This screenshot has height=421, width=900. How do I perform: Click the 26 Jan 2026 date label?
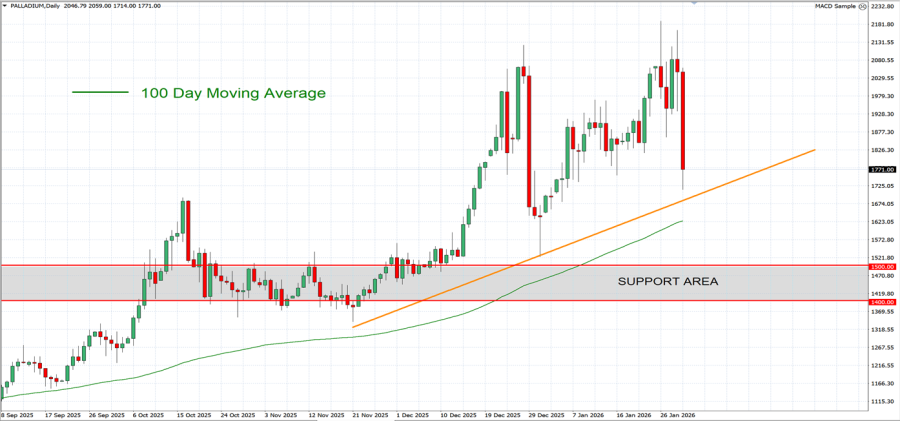(676, 414)
